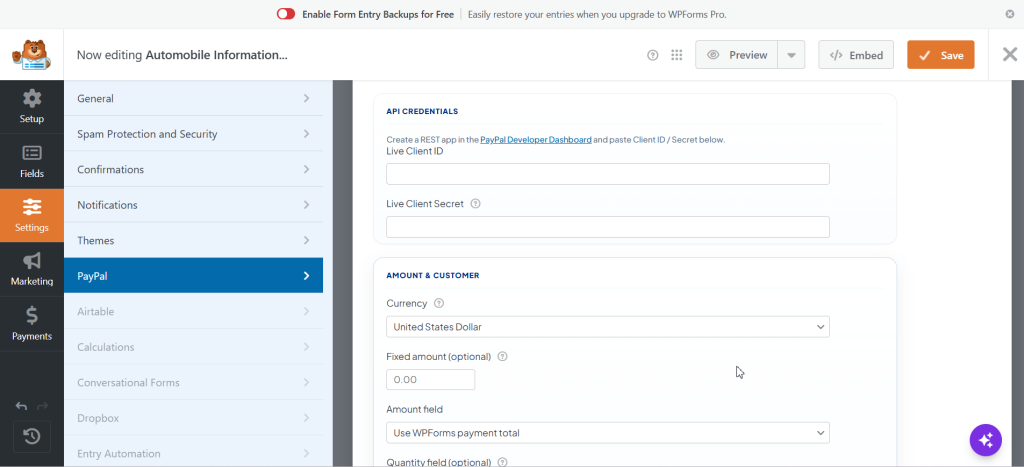The image size is (1024, 467).
Task: Expand the Themes section
Action: (193, 240)
